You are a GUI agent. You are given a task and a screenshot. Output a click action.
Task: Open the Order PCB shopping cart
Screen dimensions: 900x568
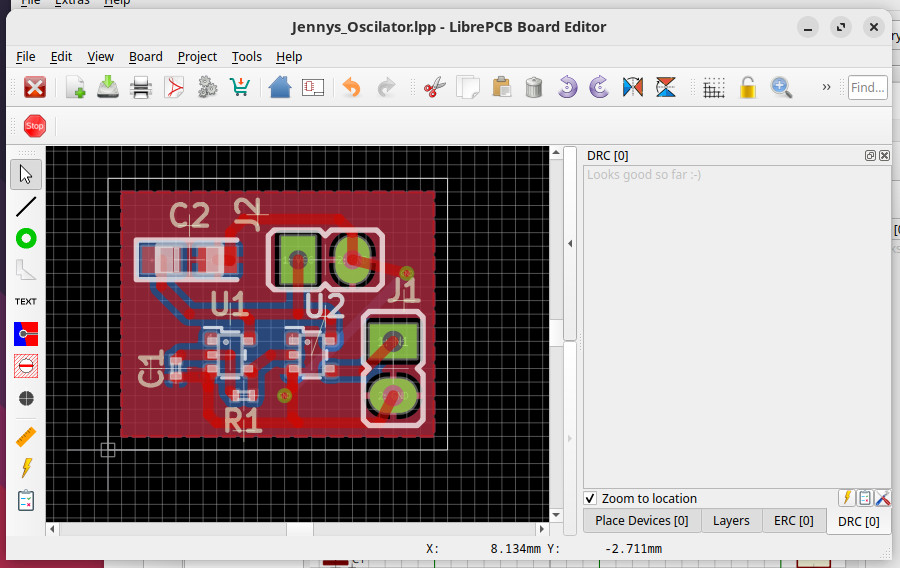click(x=239, y=88)
